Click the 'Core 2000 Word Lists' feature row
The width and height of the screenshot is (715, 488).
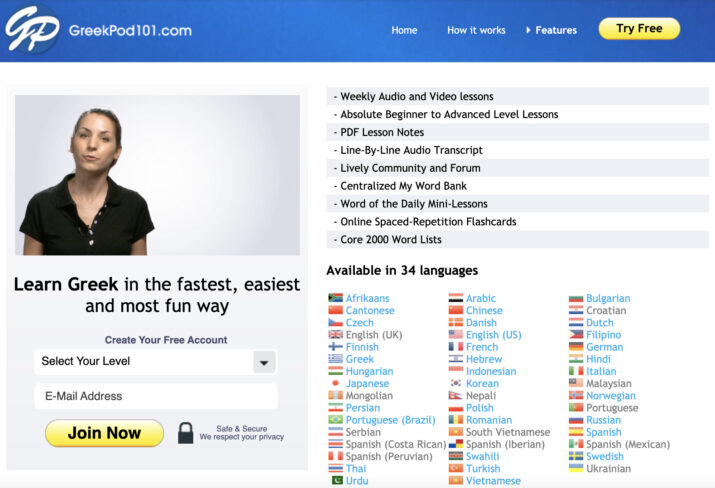click(x=518, y=239)
